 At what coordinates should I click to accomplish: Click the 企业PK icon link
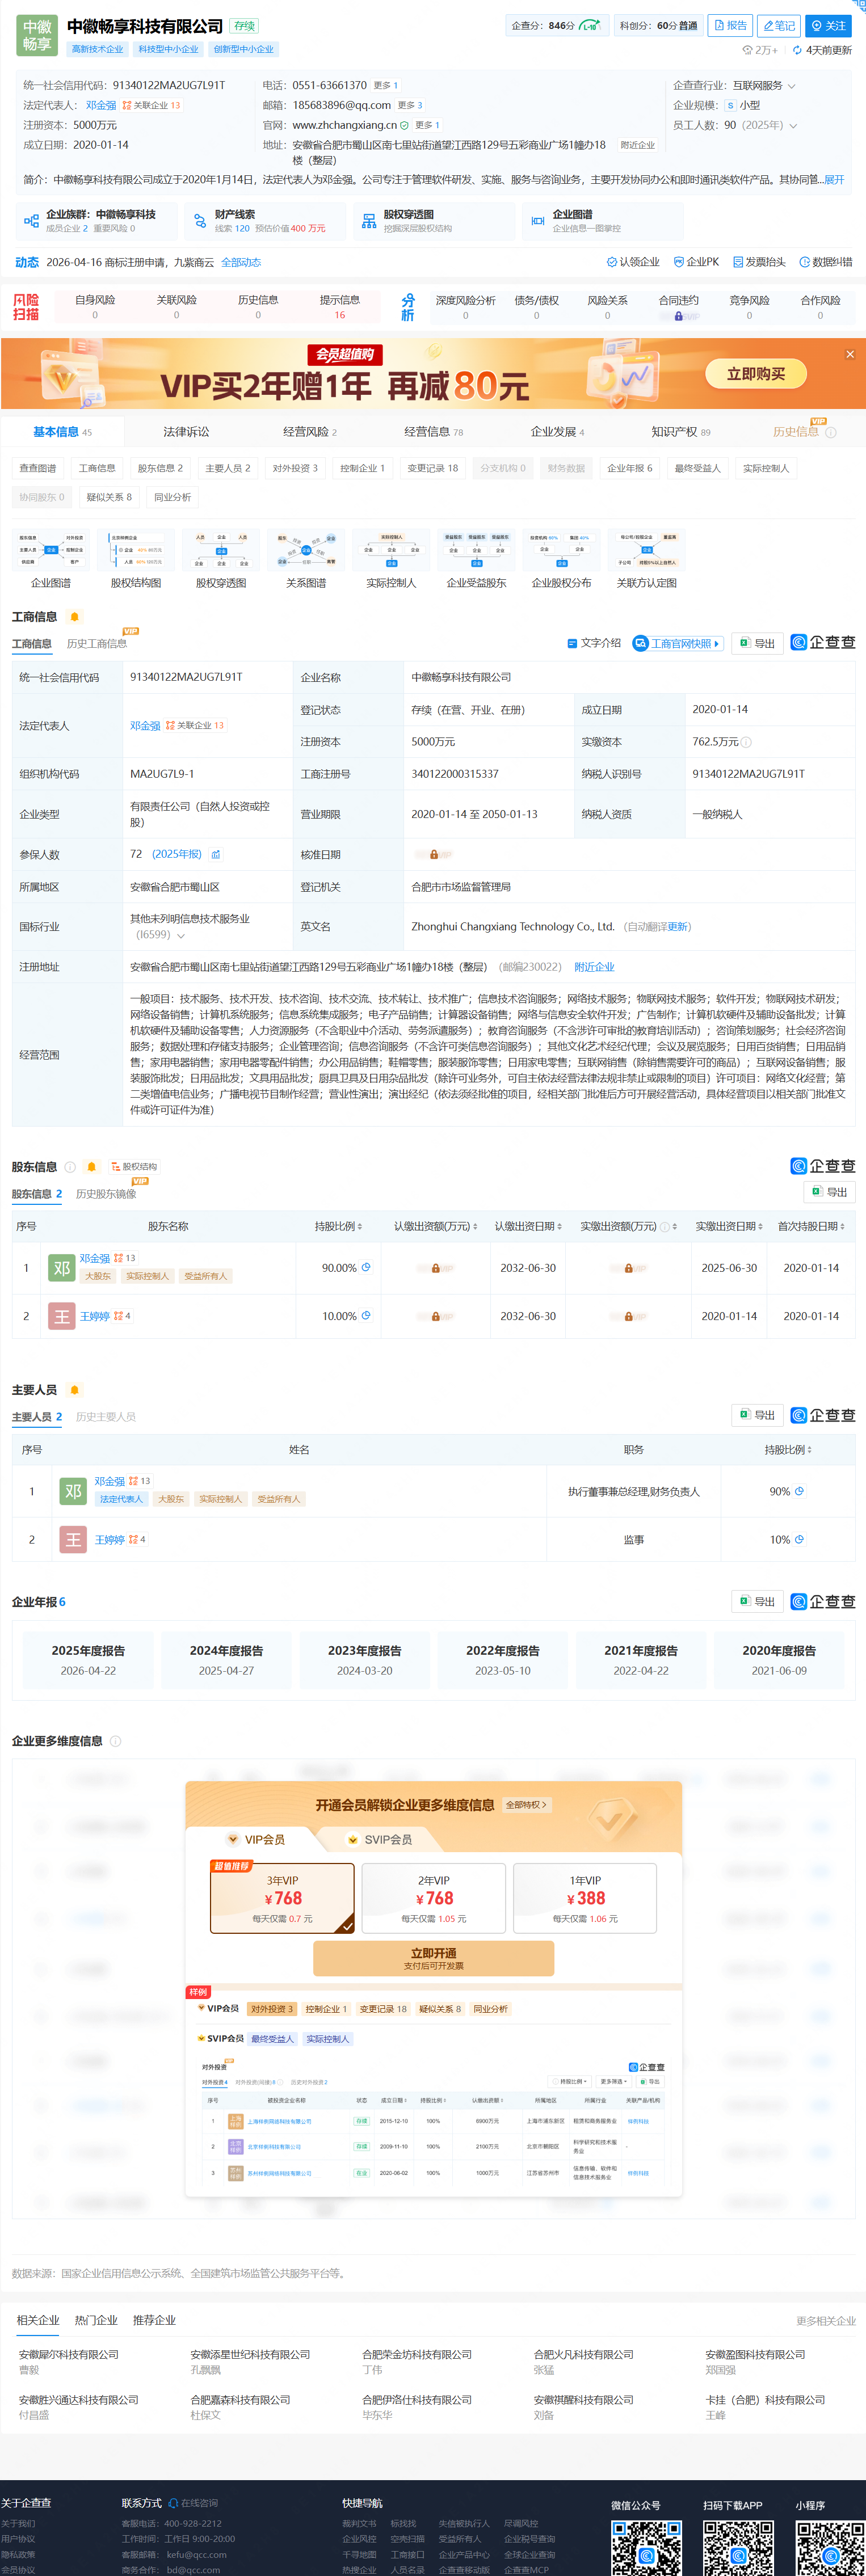(696, 262)
